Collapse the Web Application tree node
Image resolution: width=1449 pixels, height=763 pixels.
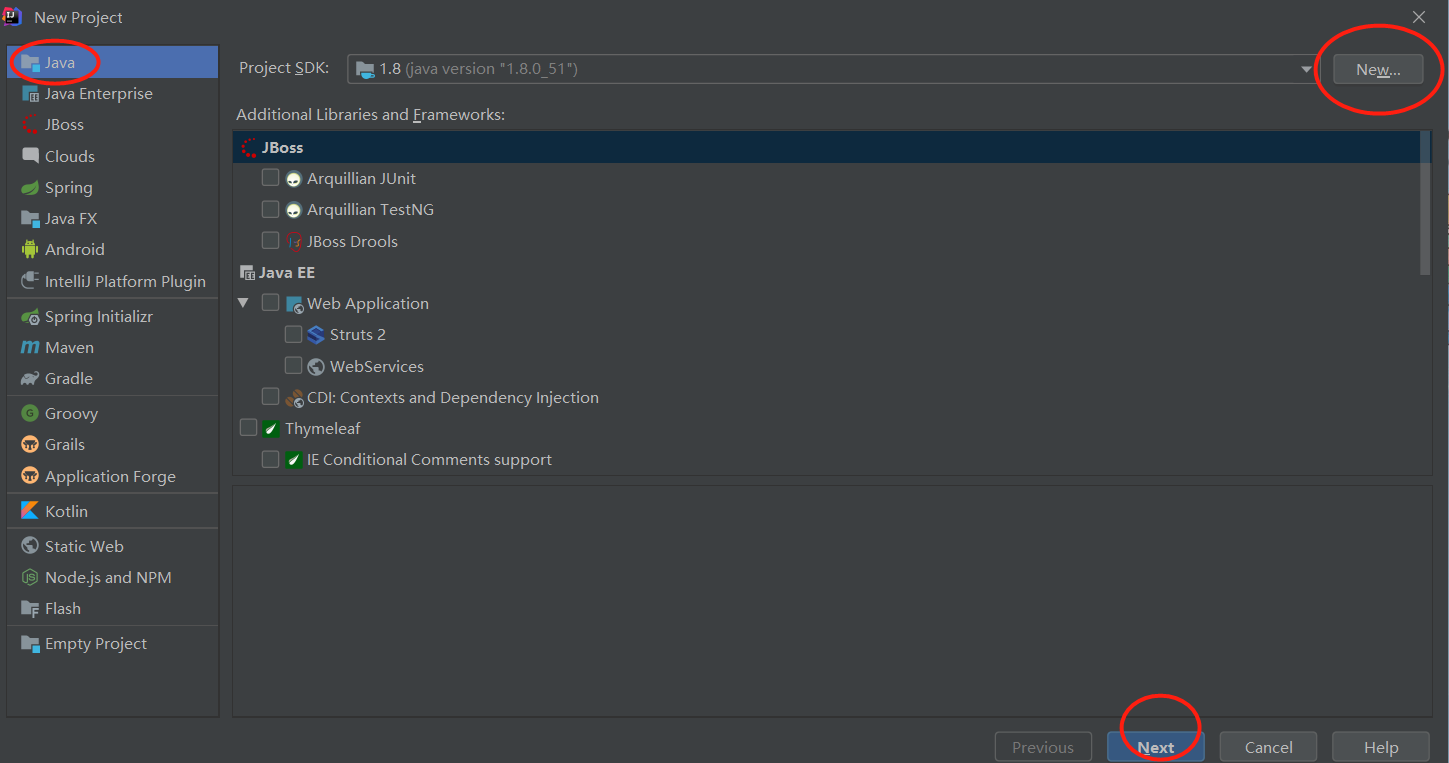(243, 303)
